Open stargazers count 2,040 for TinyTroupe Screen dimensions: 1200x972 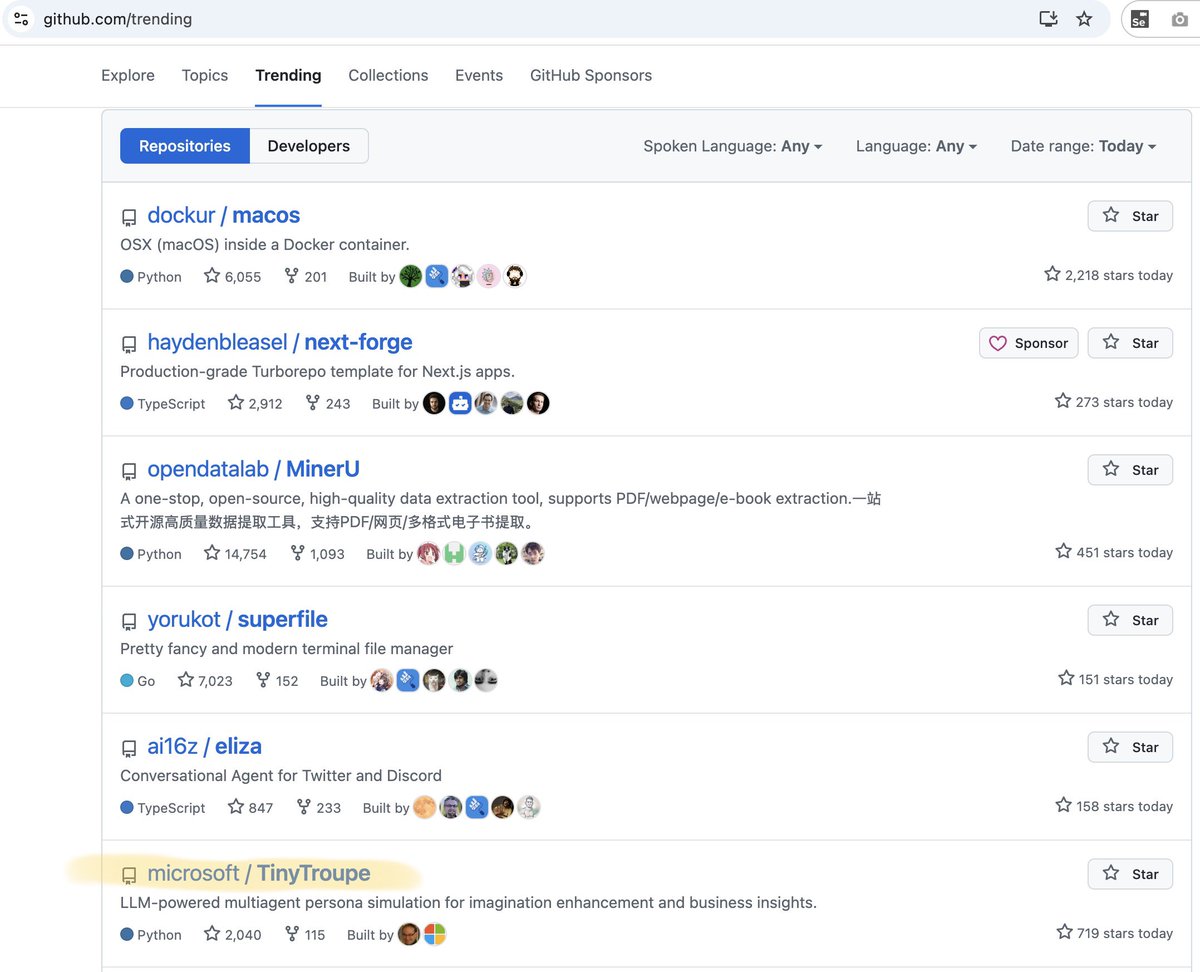tap(232, 934)
